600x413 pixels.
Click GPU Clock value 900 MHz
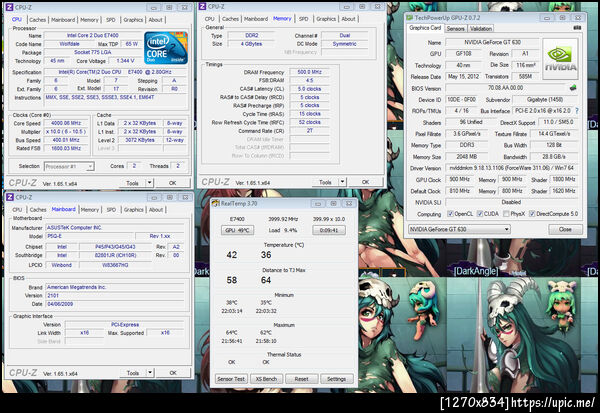459,180
